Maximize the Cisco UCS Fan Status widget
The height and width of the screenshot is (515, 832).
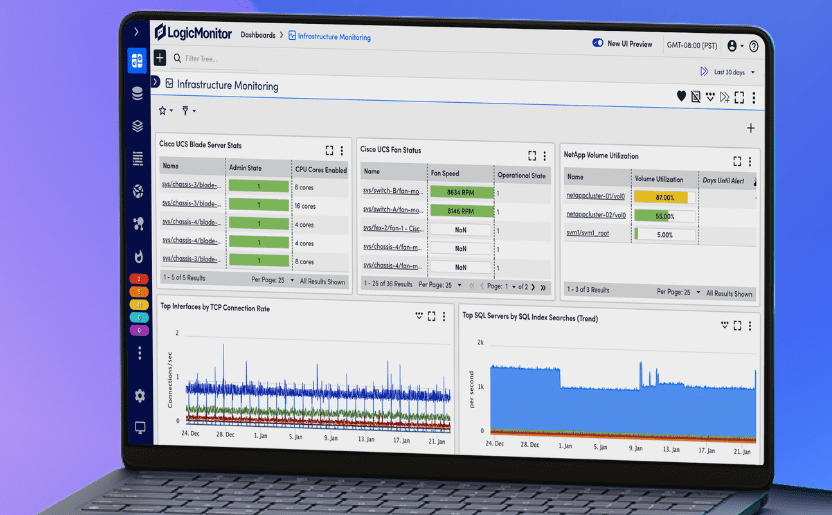tap(532, 155)
